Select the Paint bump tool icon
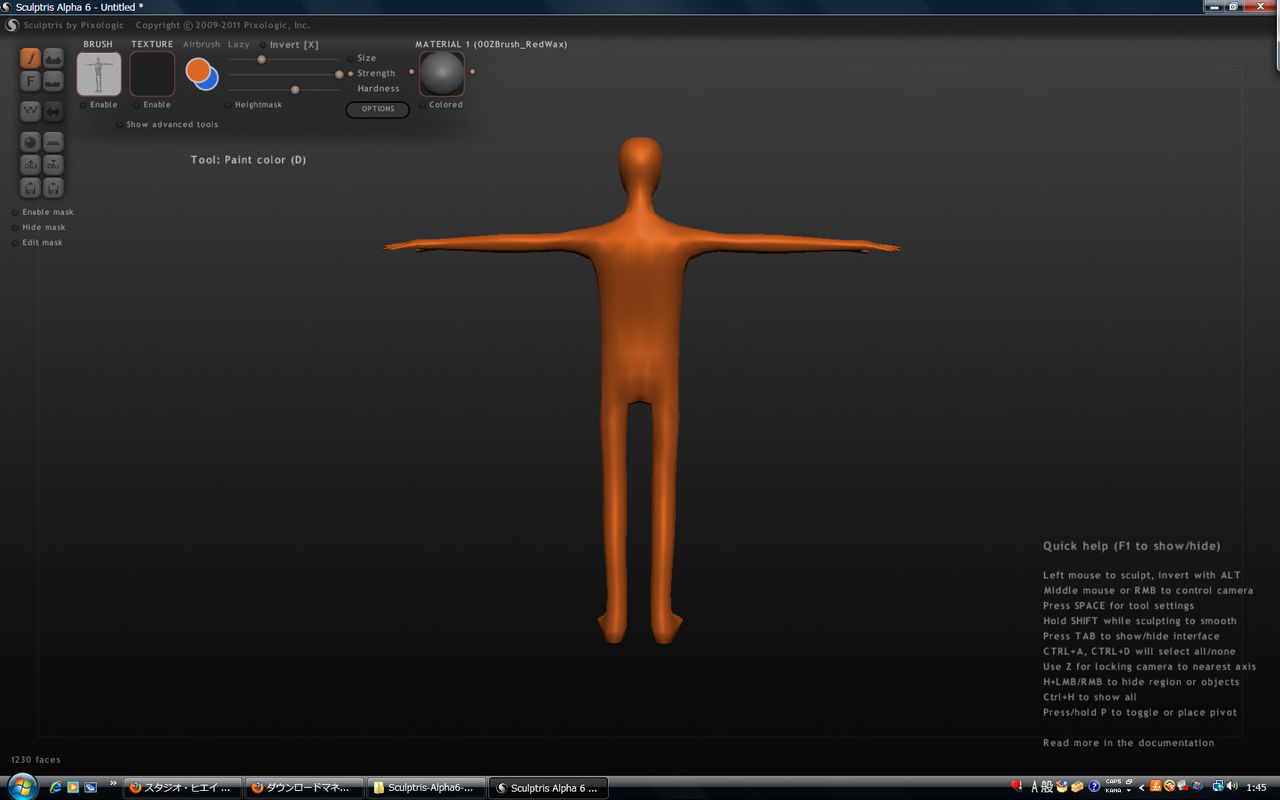 pos(54,58)
